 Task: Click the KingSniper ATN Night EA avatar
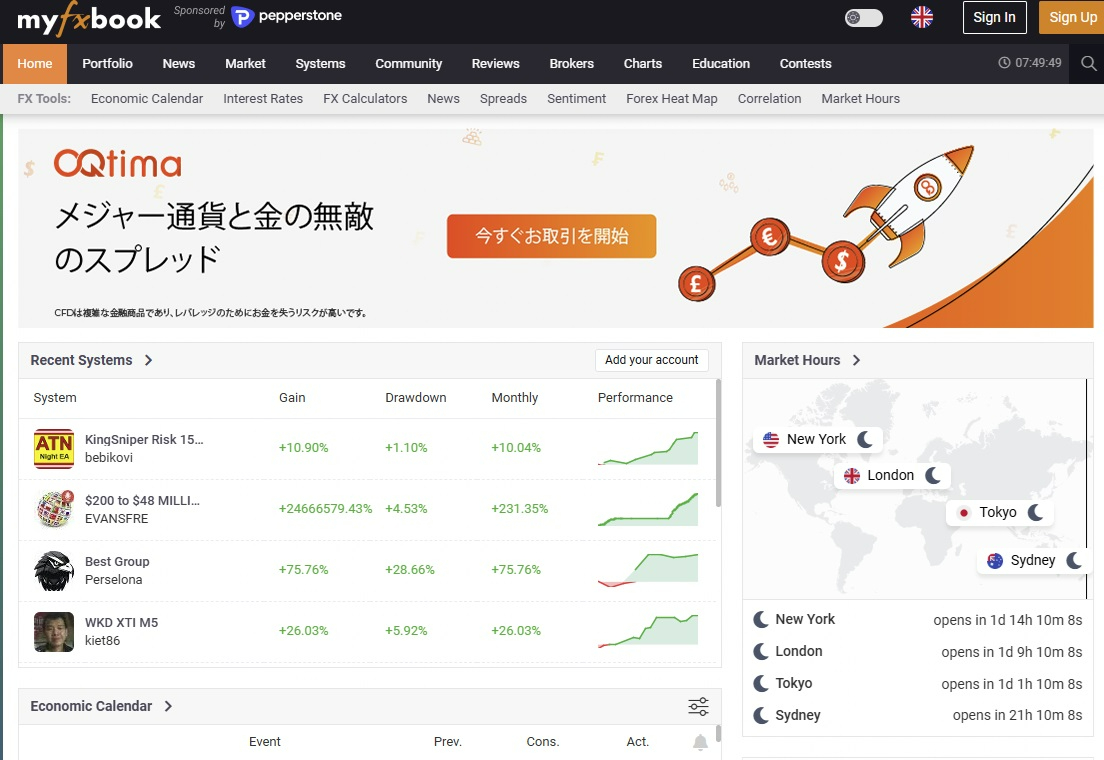[x=54, y=449]
